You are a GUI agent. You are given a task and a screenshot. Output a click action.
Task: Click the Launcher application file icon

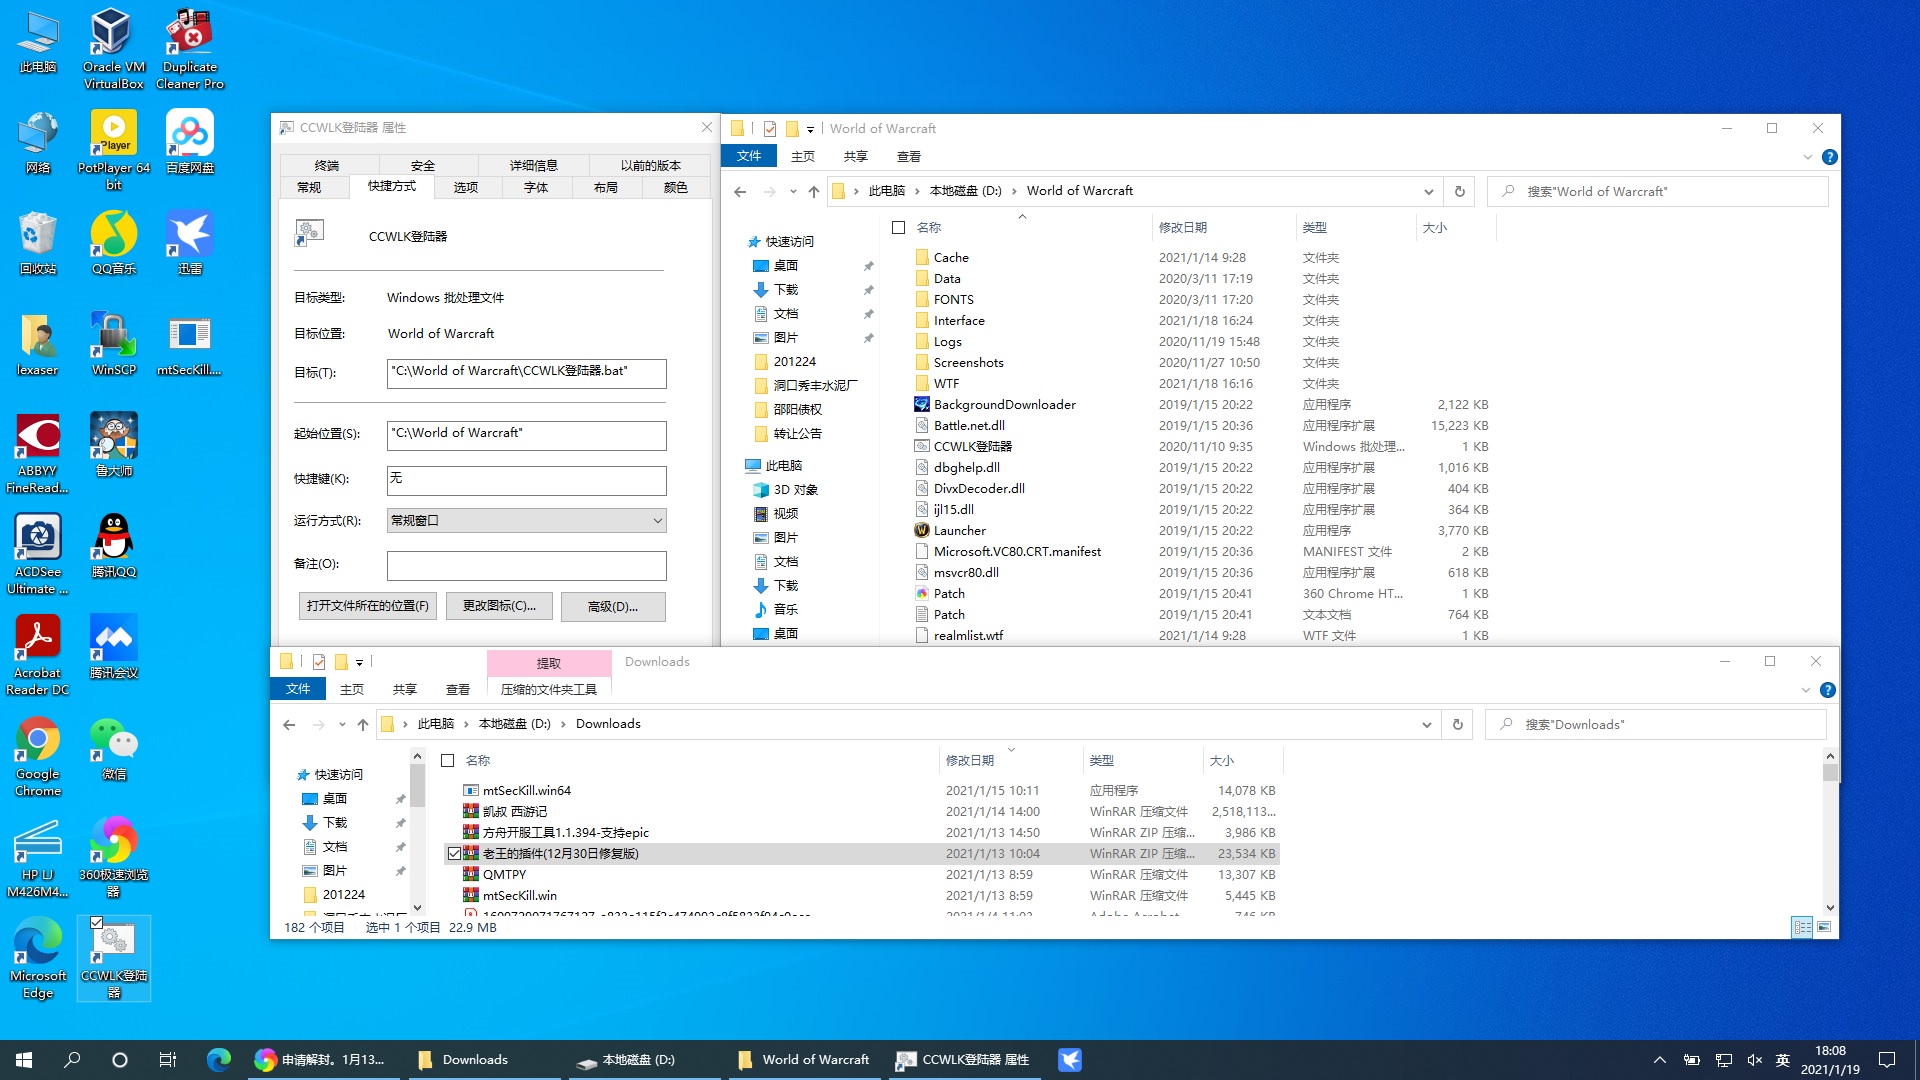[x=922, y=530]
